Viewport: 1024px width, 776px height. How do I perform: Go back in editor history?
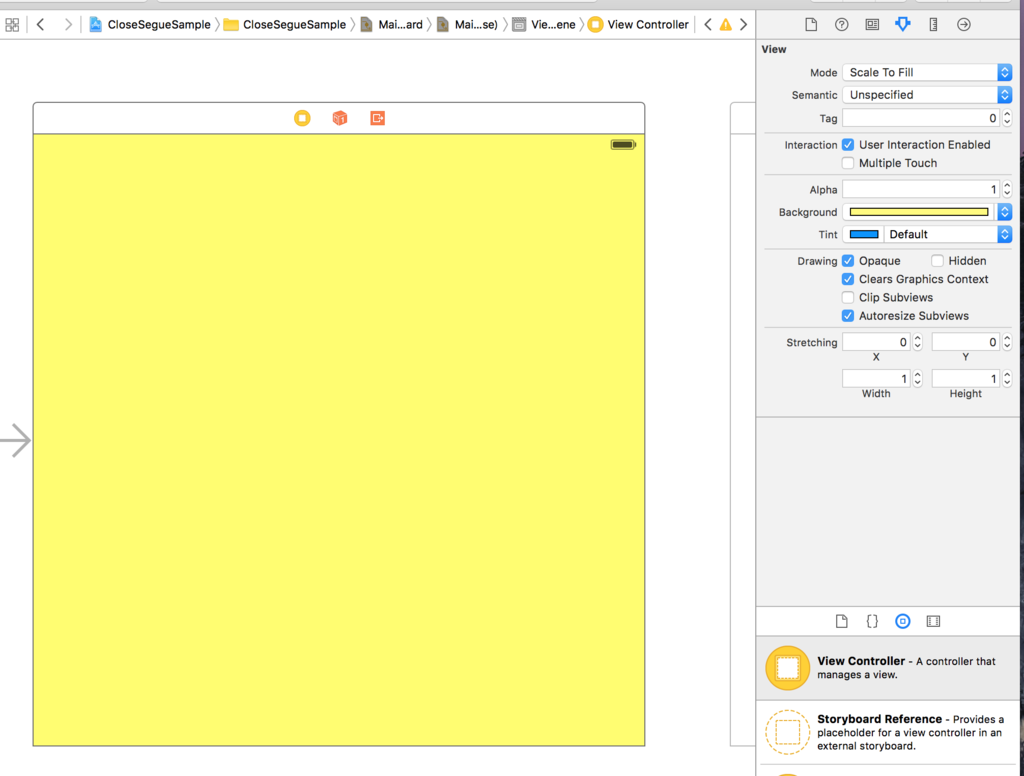pyautogui.click(x=40, y=25)
